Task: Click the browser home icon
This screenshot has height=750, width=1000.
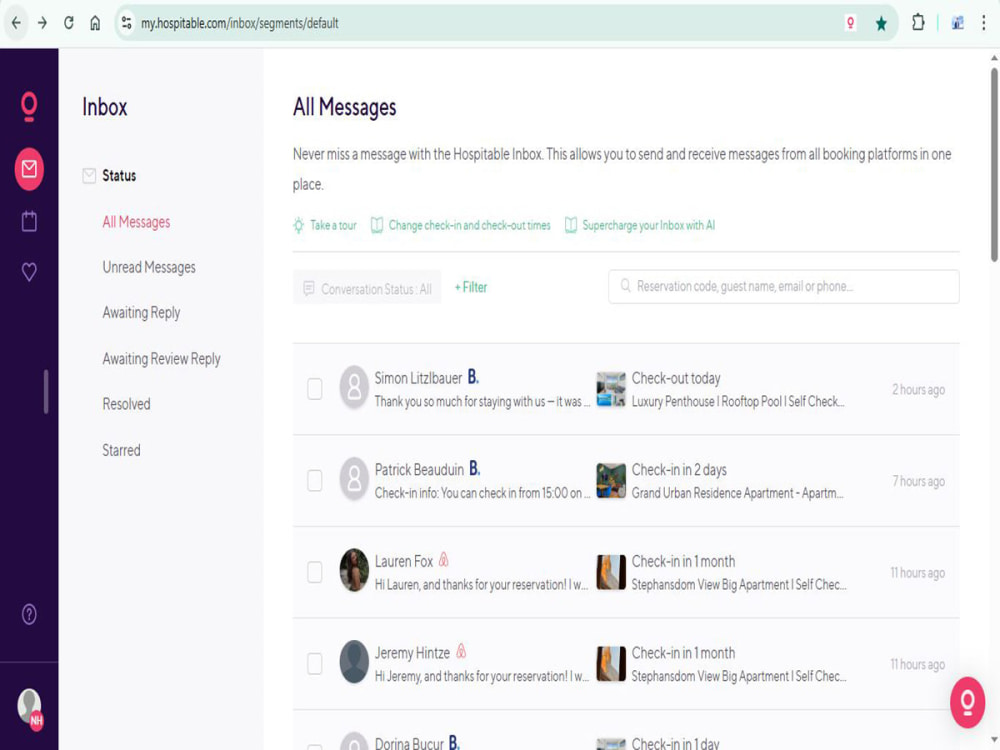Action: [95, 23]
